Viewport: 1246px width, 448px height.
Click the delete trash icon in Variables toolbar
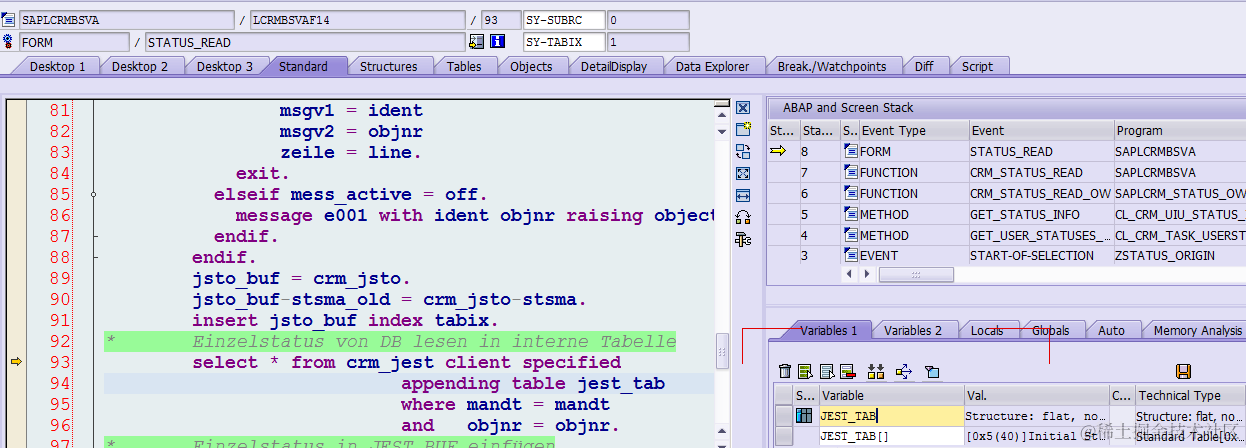(785, 372)
